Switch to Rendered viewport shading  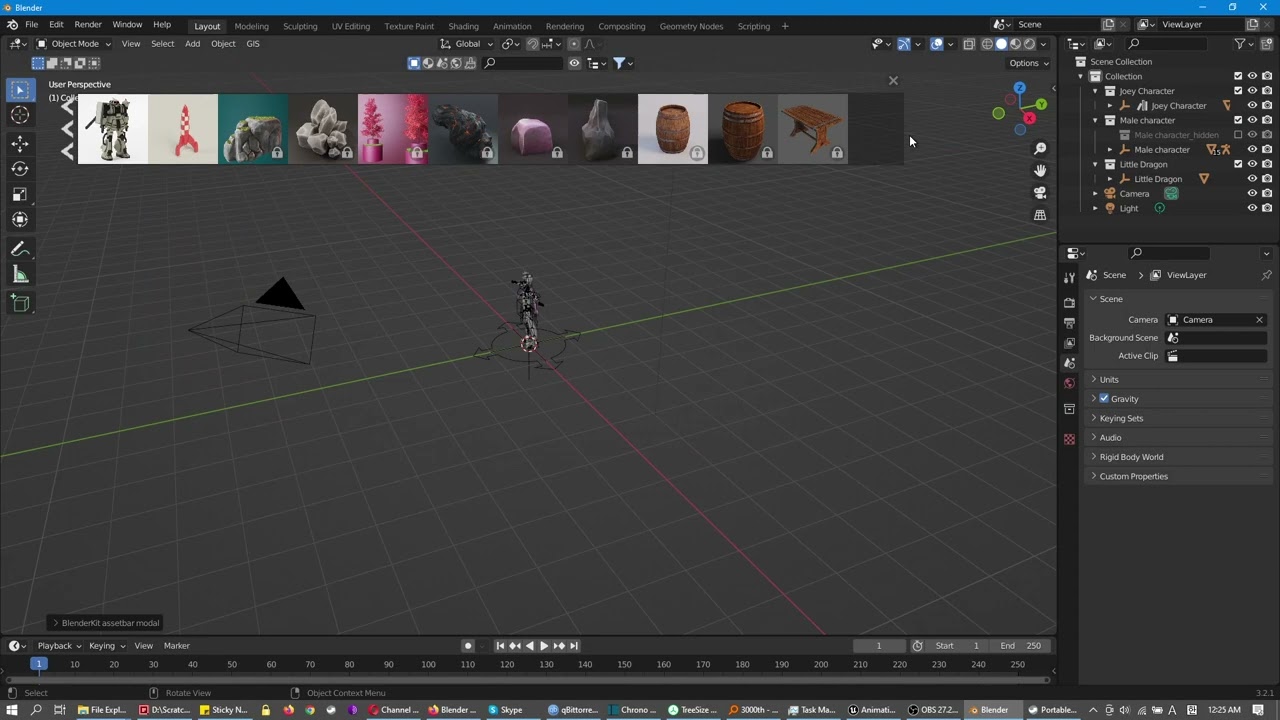coord(1029,44)
